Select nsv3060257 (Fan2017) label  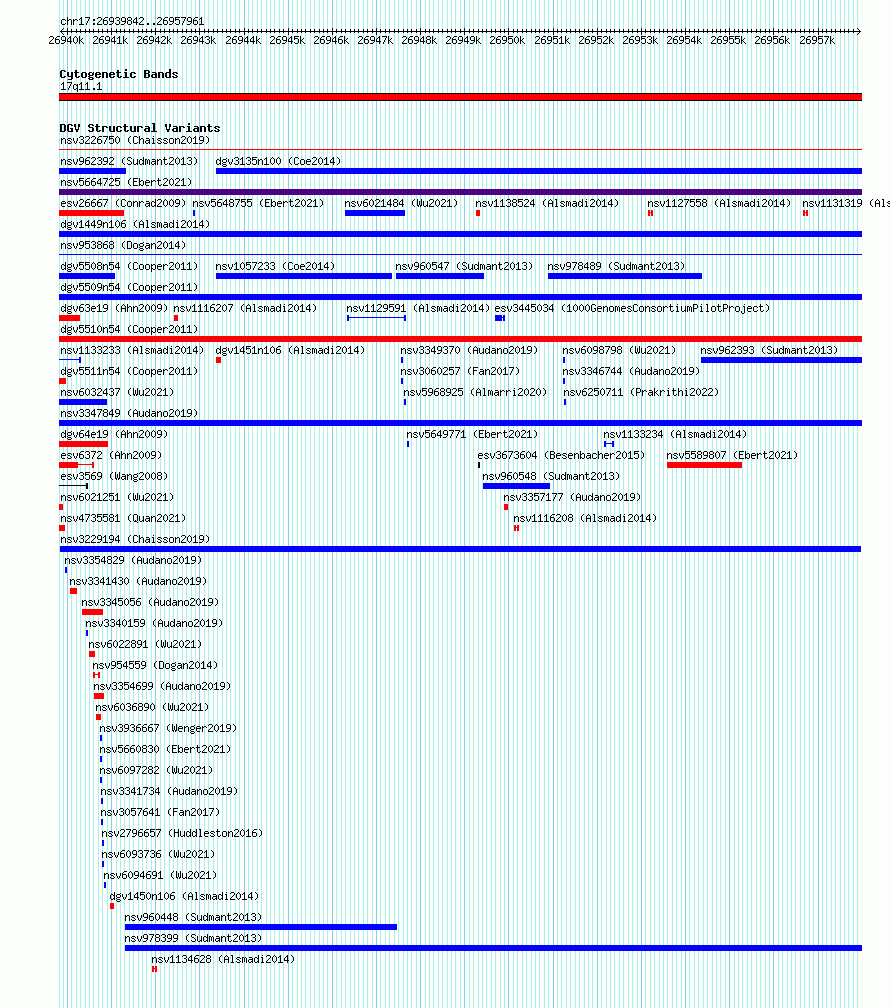(460, 372)
